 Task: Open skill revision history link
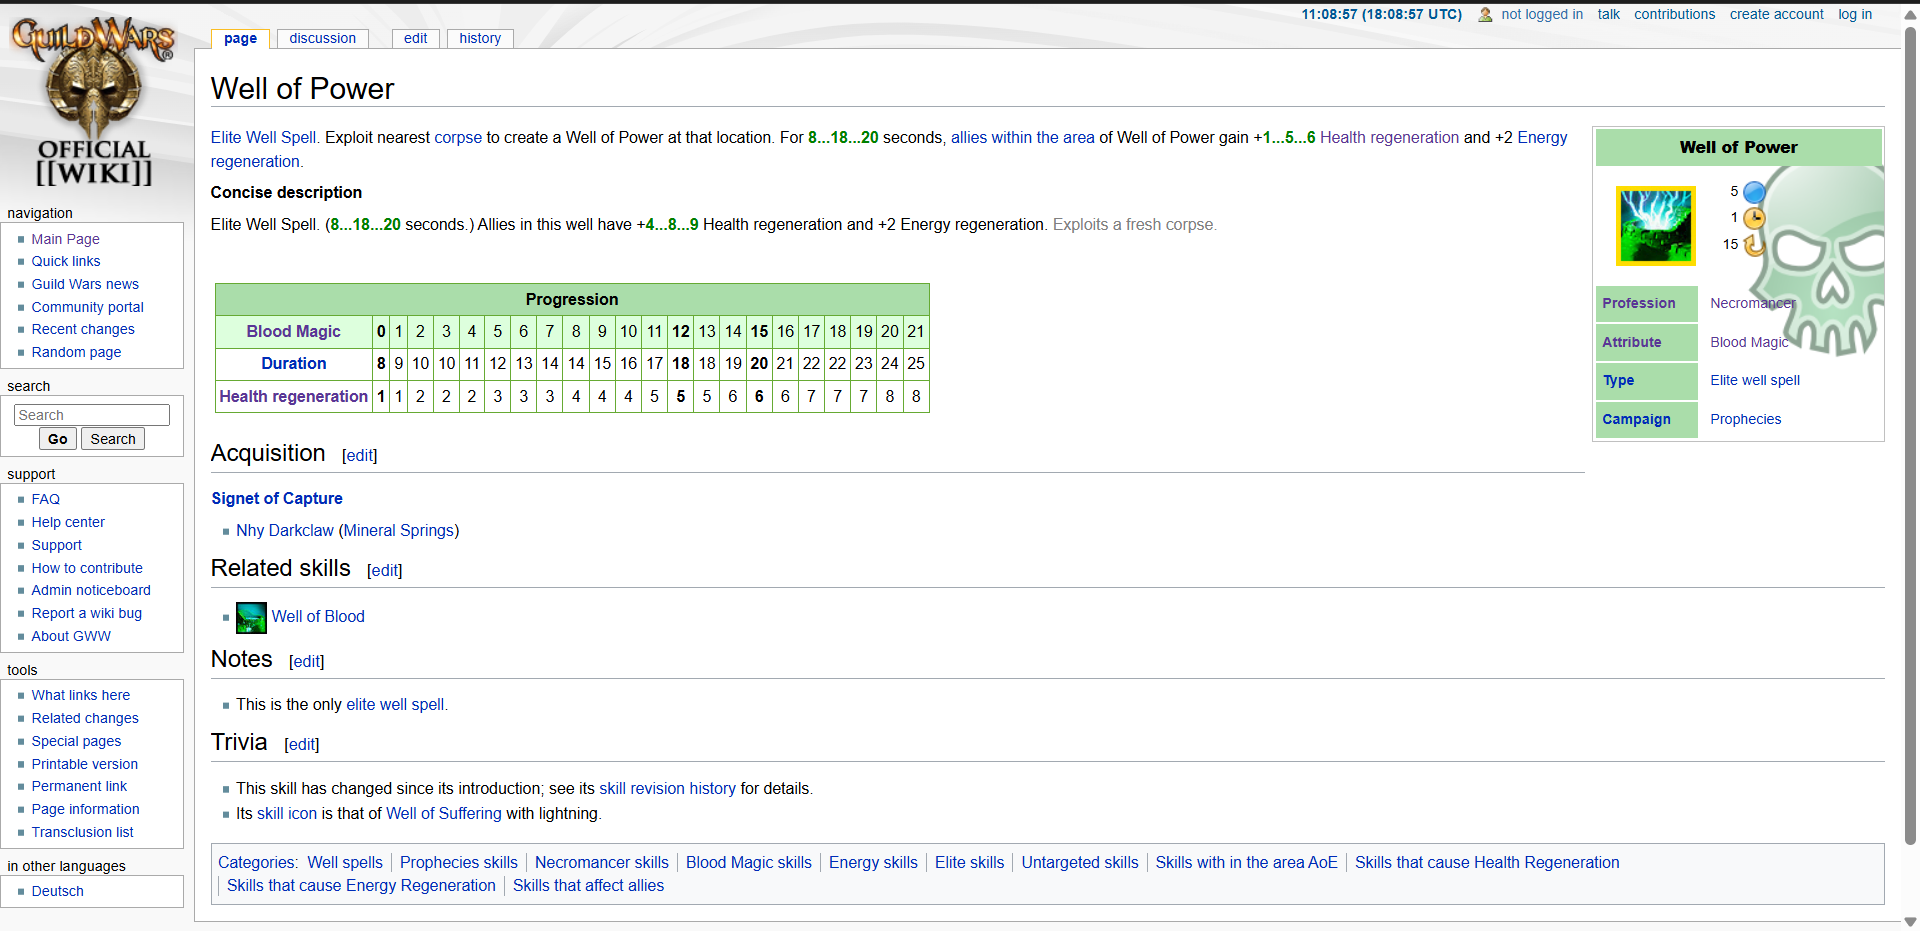click(x=667, y=788)
